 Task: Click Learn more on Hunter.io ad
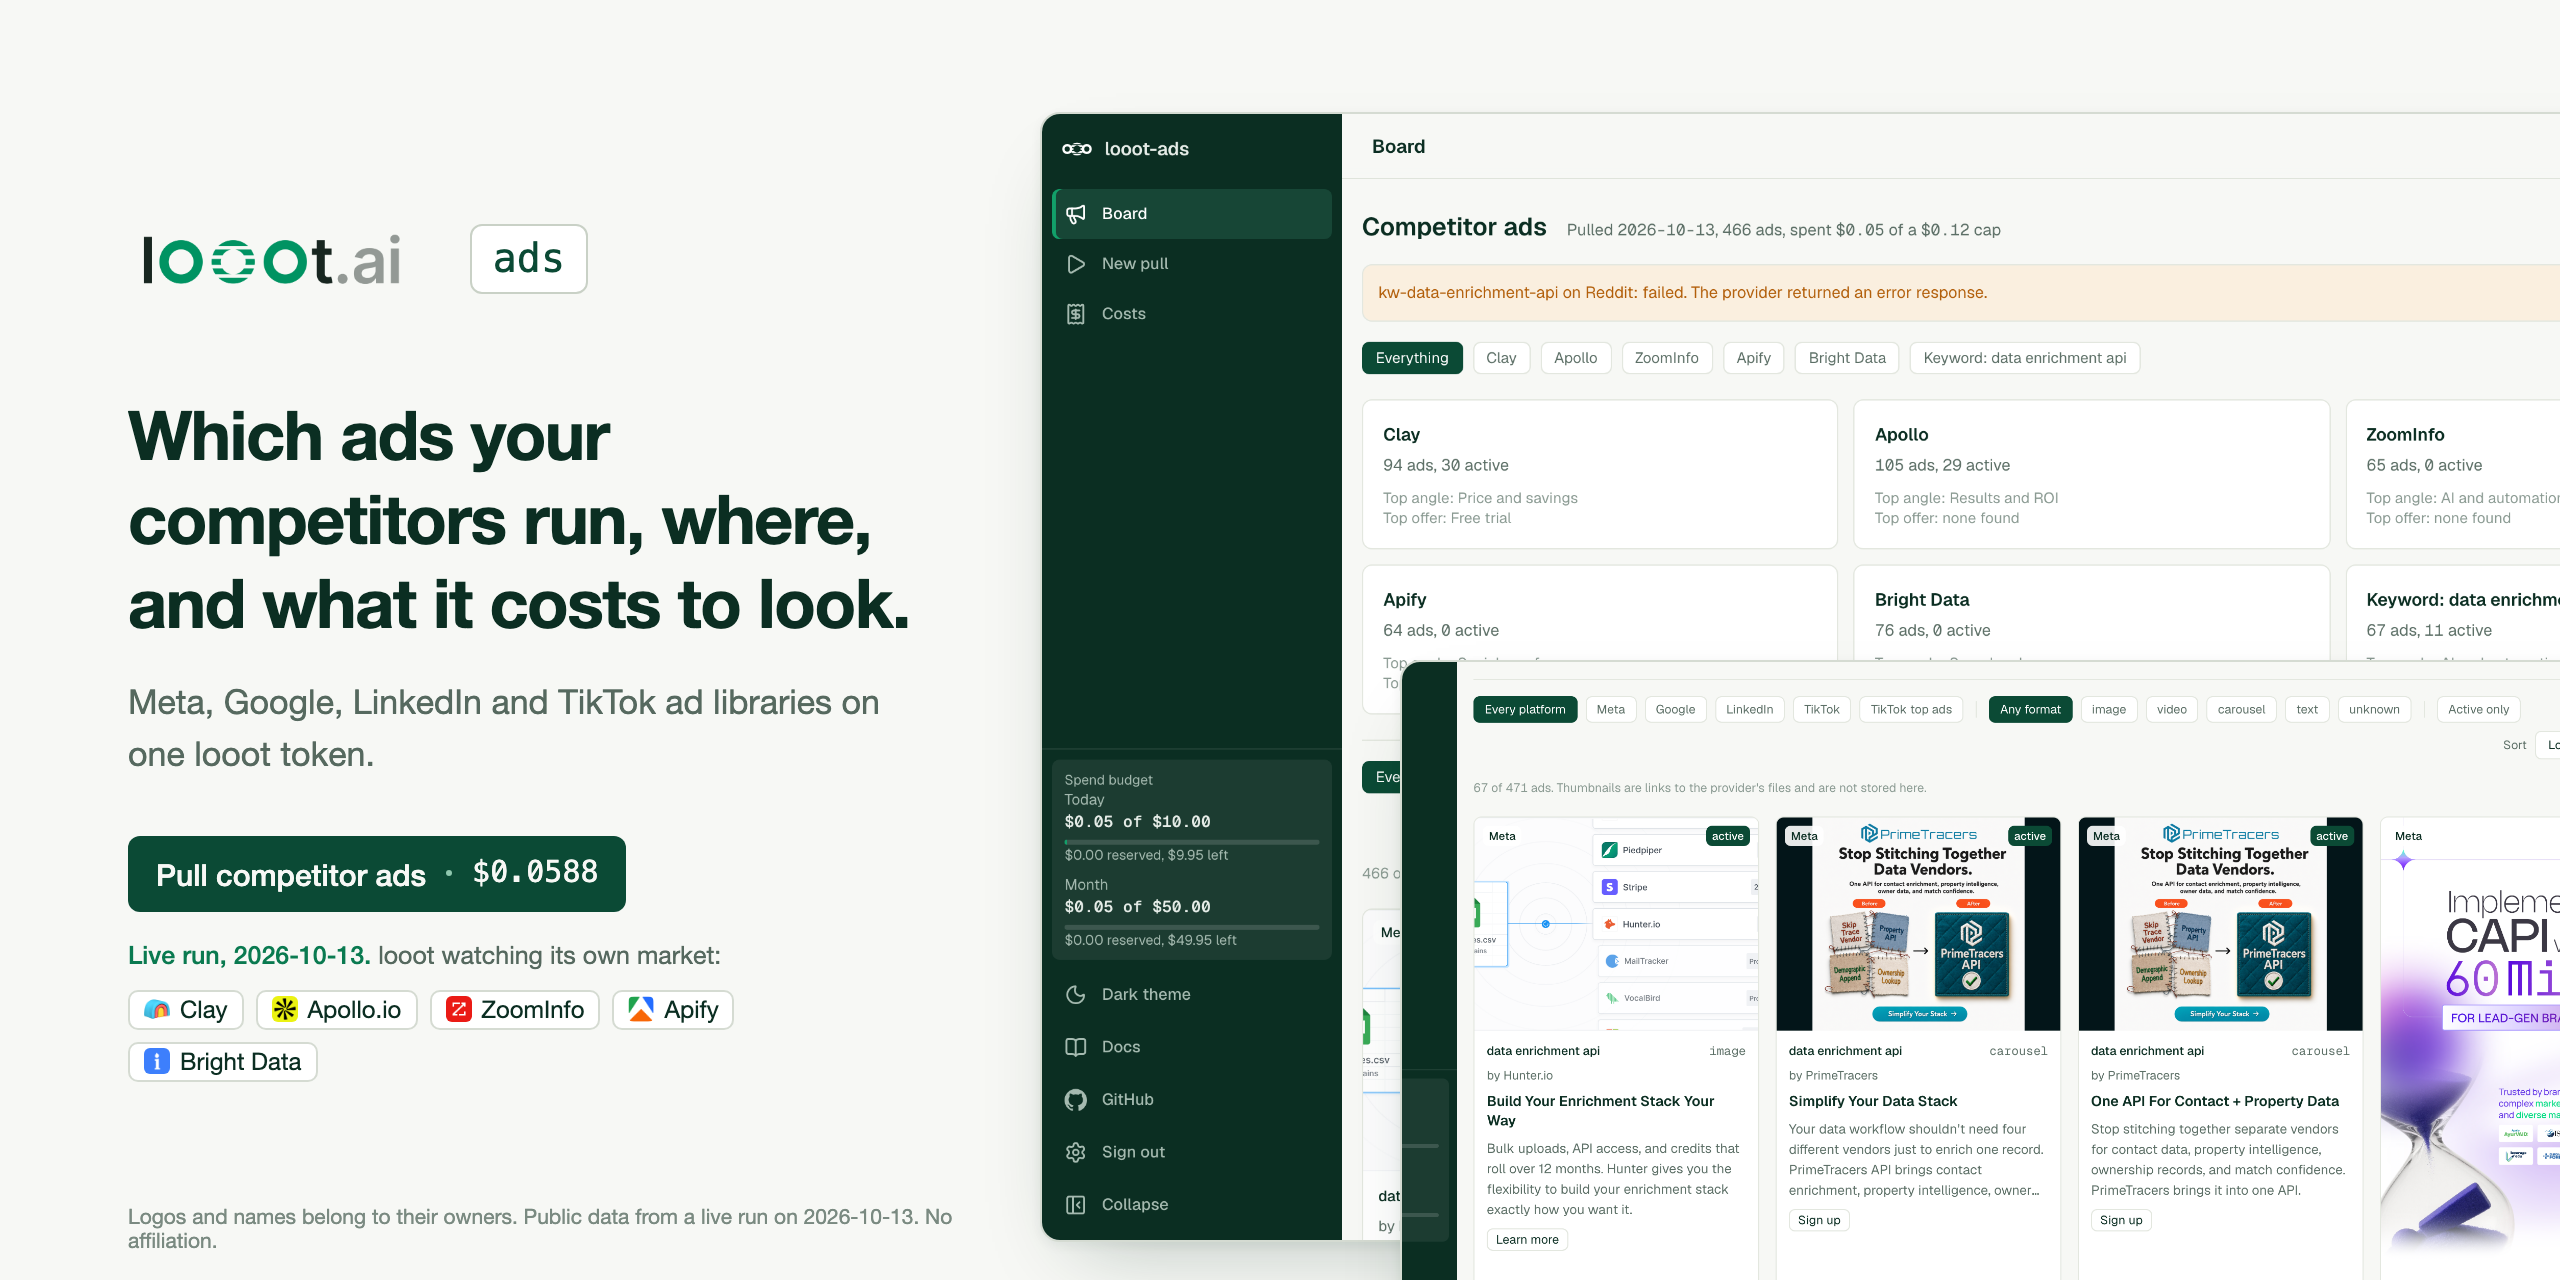coord(1527,1240)
